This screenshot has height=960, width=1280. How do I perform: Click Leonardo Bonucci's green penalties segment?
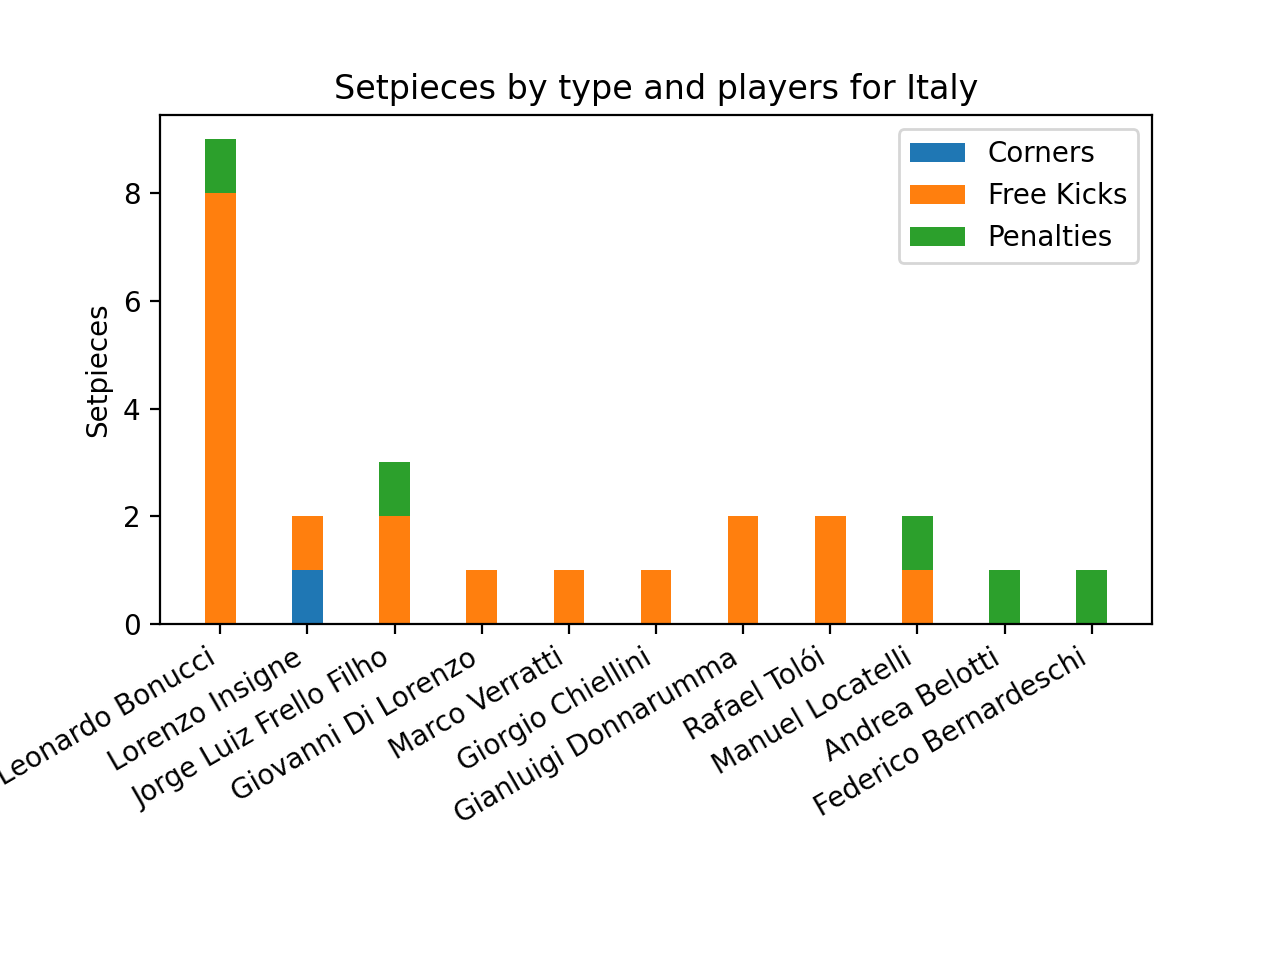click(x=220, y=166)
